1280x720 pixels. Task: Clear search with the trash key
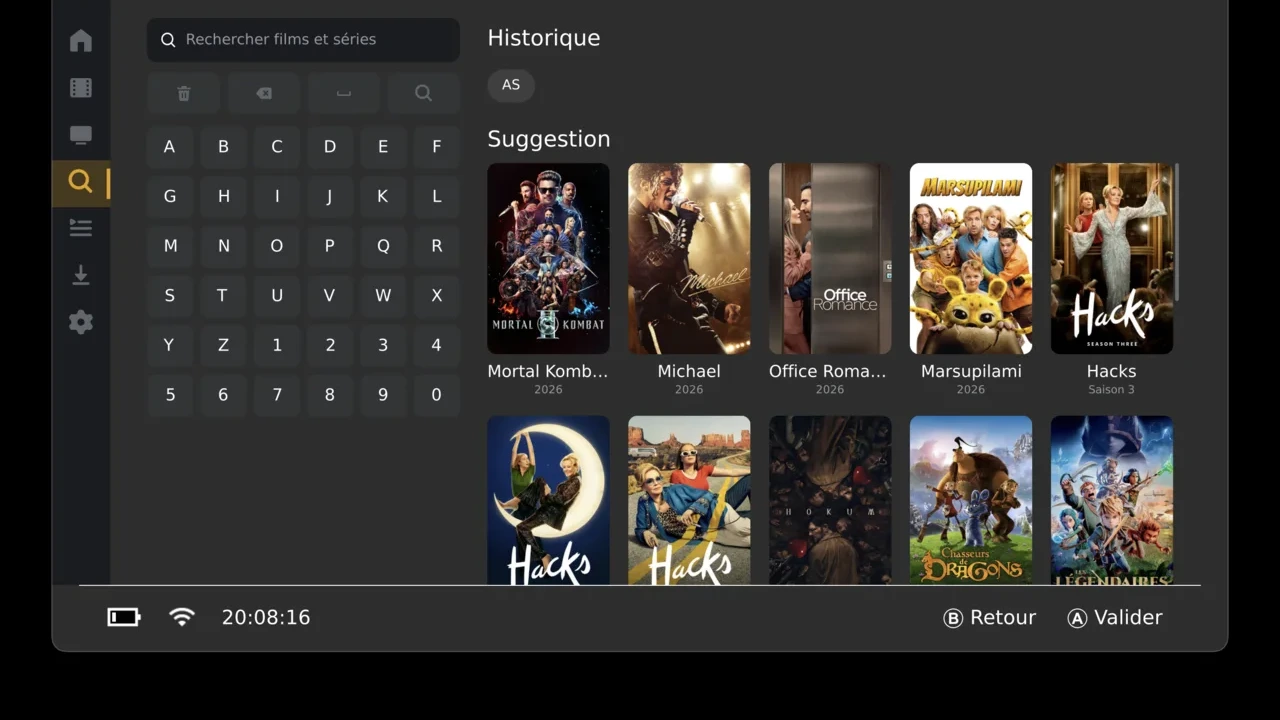click(x=184, y=93)
